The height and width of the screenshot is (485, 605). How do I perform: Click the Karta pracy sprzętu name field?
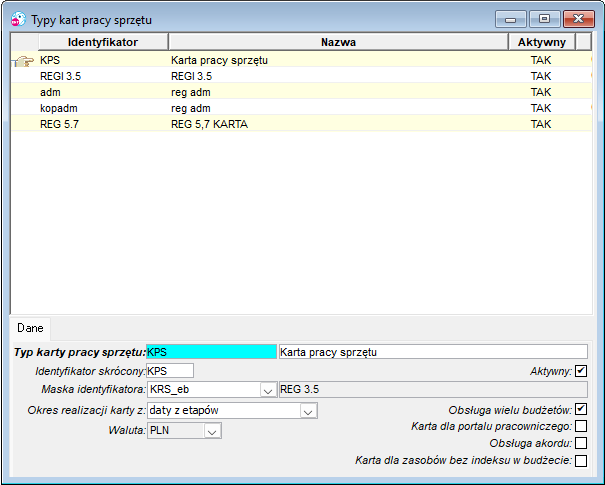click(x=433, y=352)
